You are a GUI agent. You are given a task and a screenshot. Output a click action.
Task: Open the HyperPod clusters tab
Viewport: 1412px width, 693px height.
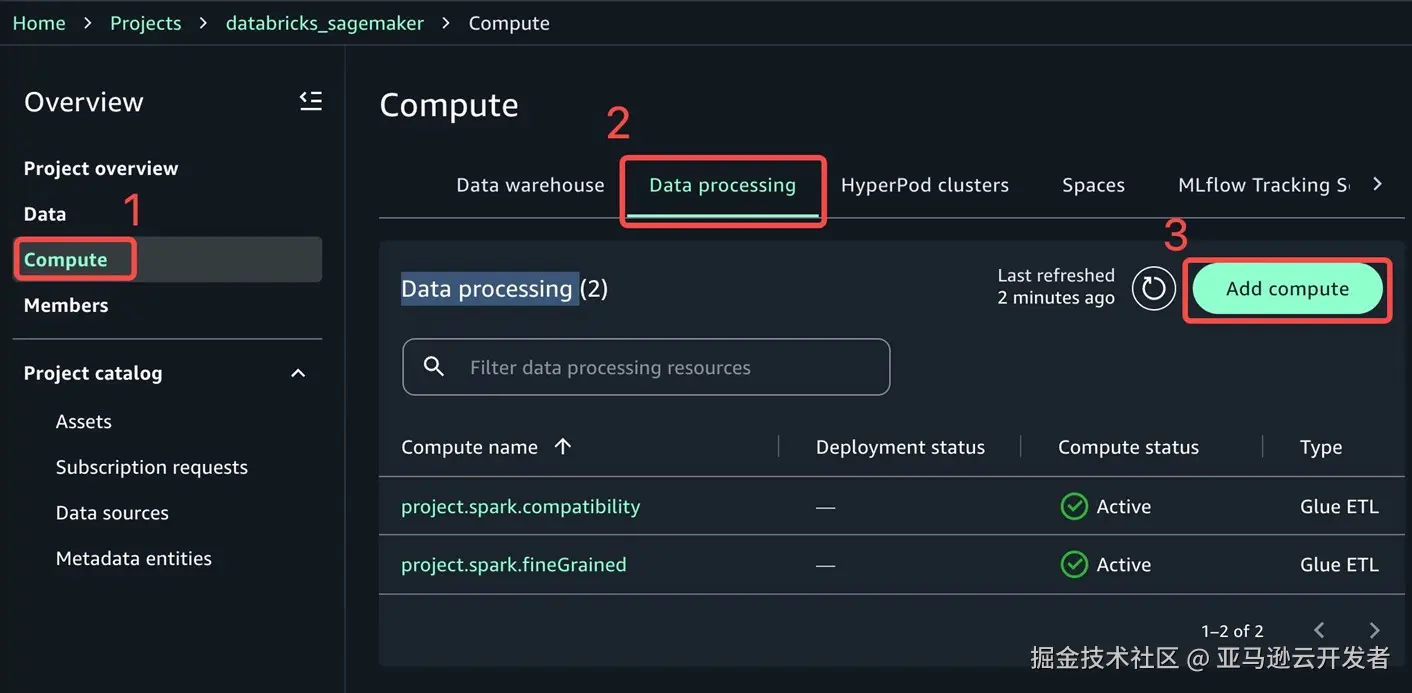[924, 185]
